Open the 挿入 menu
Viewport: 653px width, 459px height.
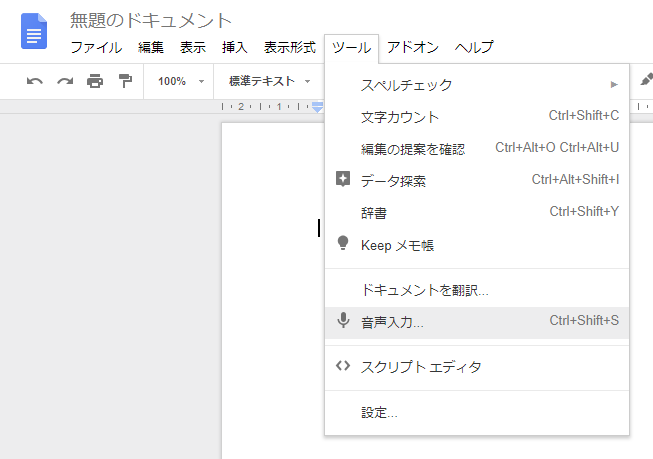pos(234,47)
